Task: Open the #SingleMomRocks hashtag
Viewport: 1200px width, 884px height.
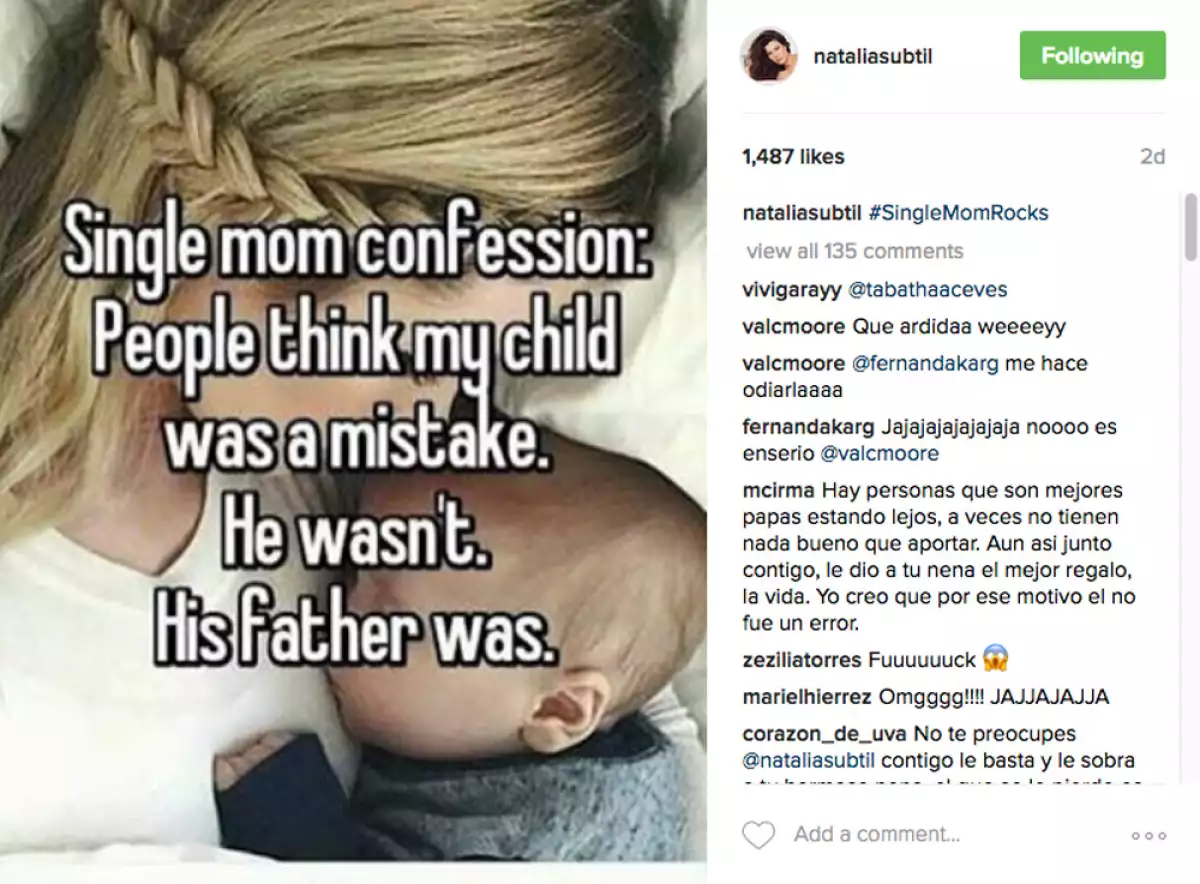Action: [958, 213]
